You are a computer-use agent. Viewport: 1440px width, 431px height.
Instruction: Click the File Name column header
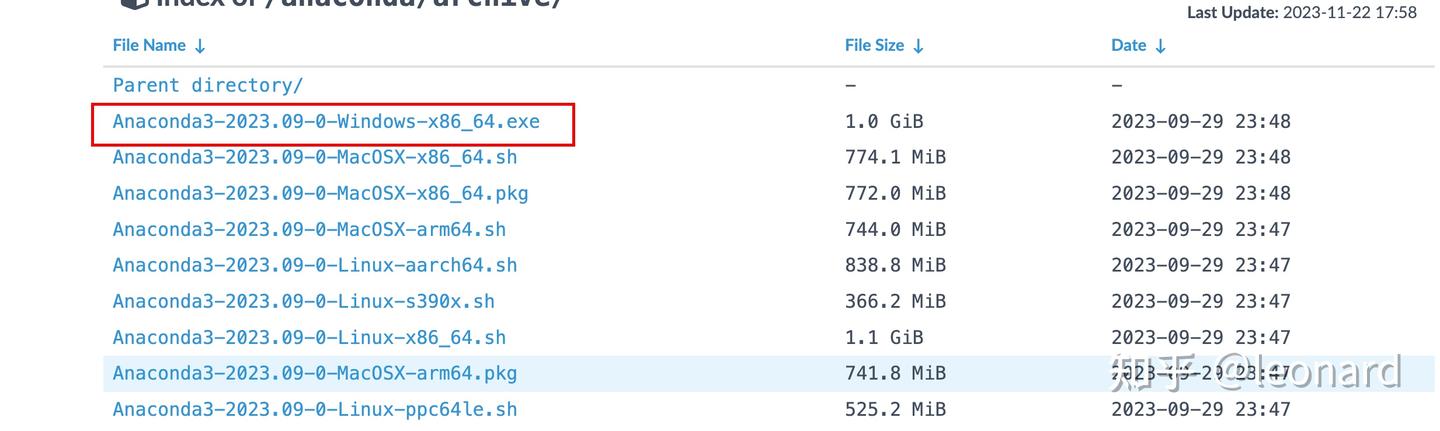point(149,45)
